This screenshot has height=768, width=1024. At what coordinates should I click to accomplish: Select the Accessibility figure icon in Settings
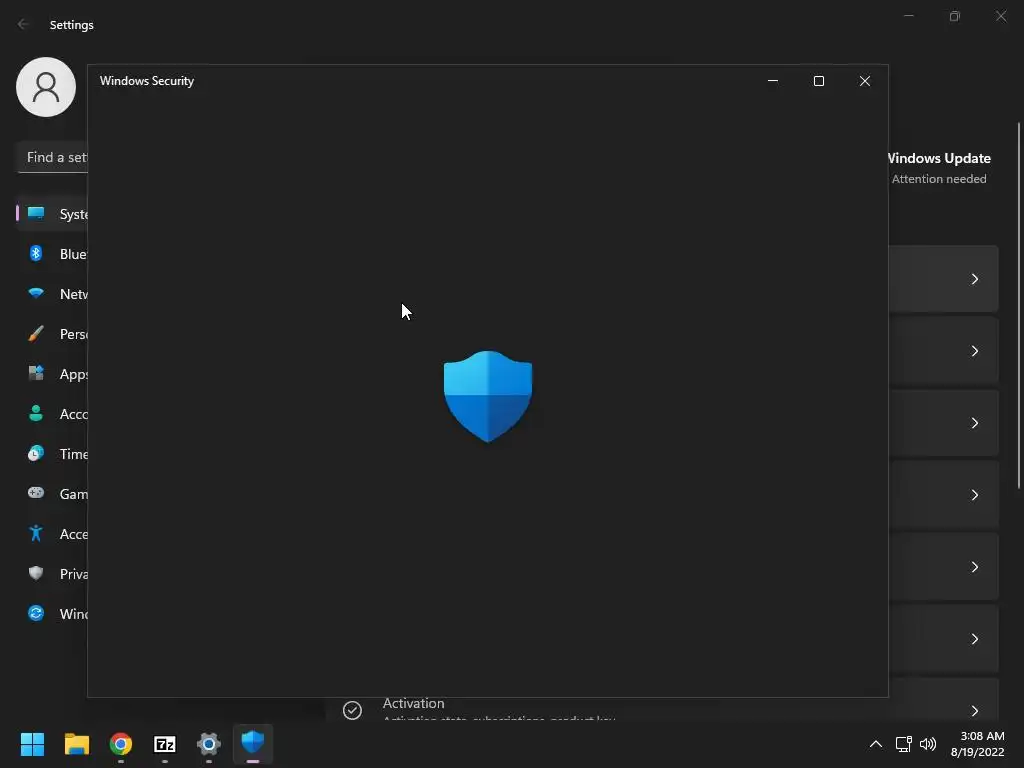click(x=36, y=534)
